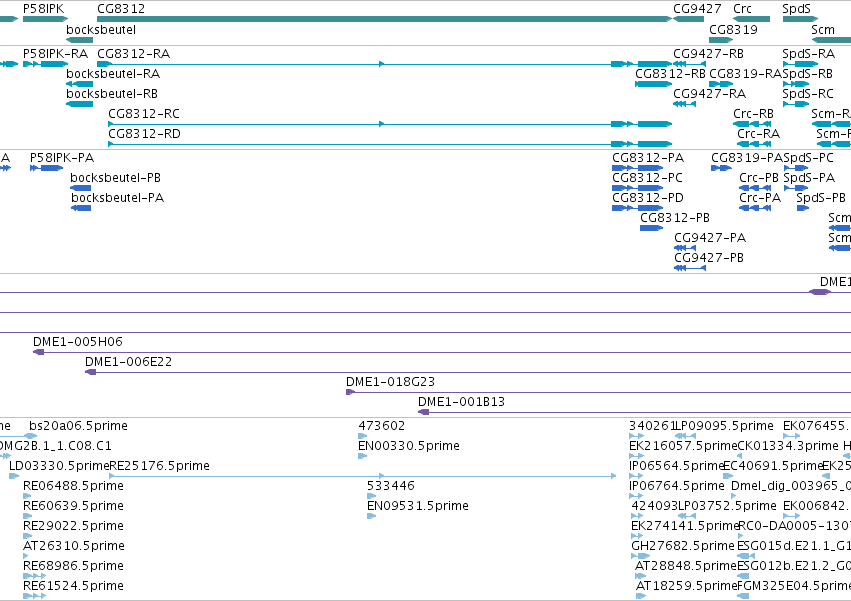
Task: Click the Crc-RB transcript label
Action: click(x=753, y=114)
